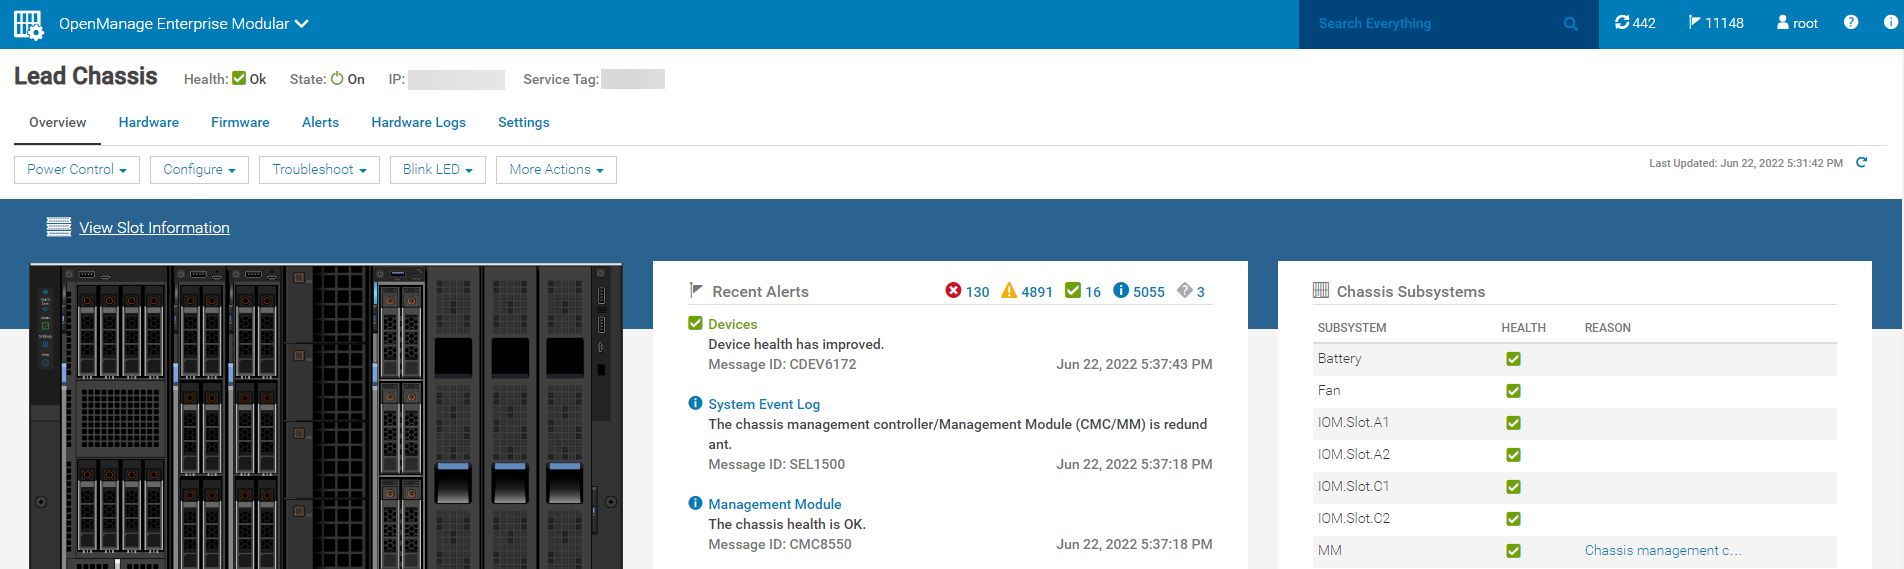Screen dimensions: 1904x569
Task: Expand the Power Control dropdown
Action: coord(77,170)
